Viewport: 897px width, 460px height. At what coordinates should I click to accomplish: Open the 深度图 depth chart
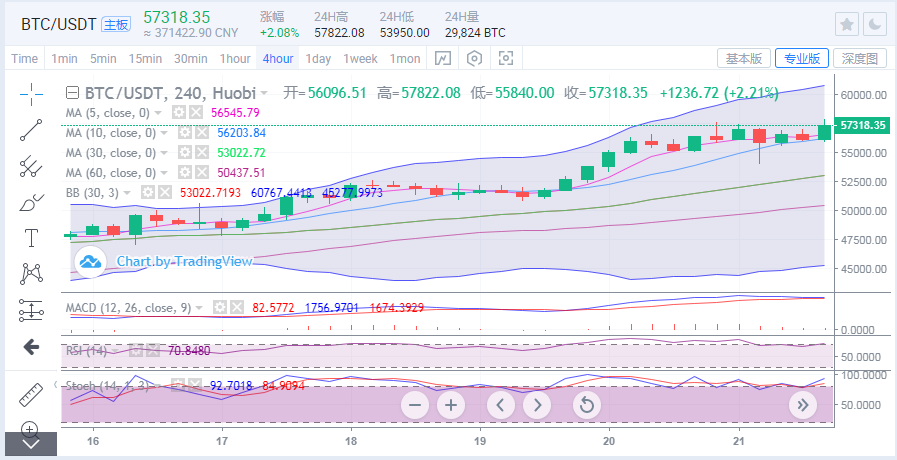tap(859, 59)
